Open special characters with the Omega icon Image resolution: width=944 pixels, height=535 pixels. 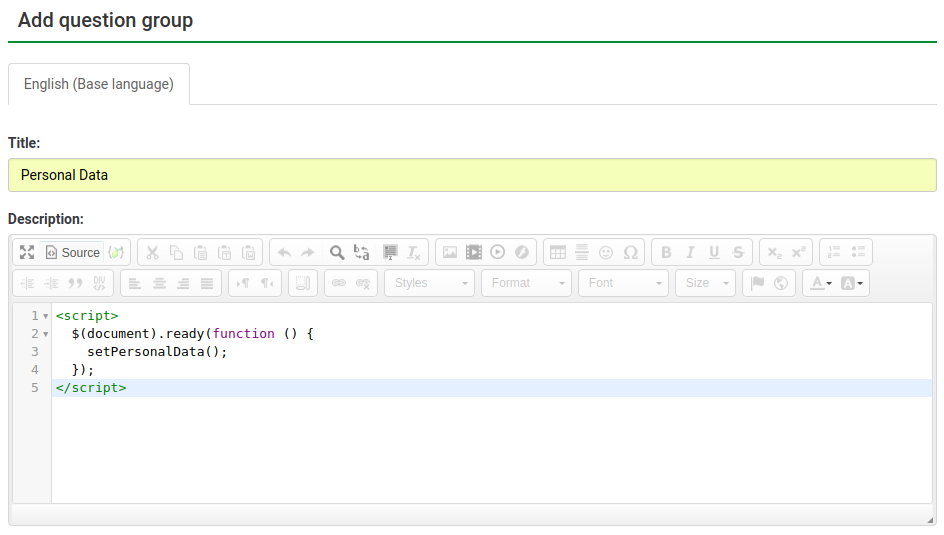[x=630, y=252]
